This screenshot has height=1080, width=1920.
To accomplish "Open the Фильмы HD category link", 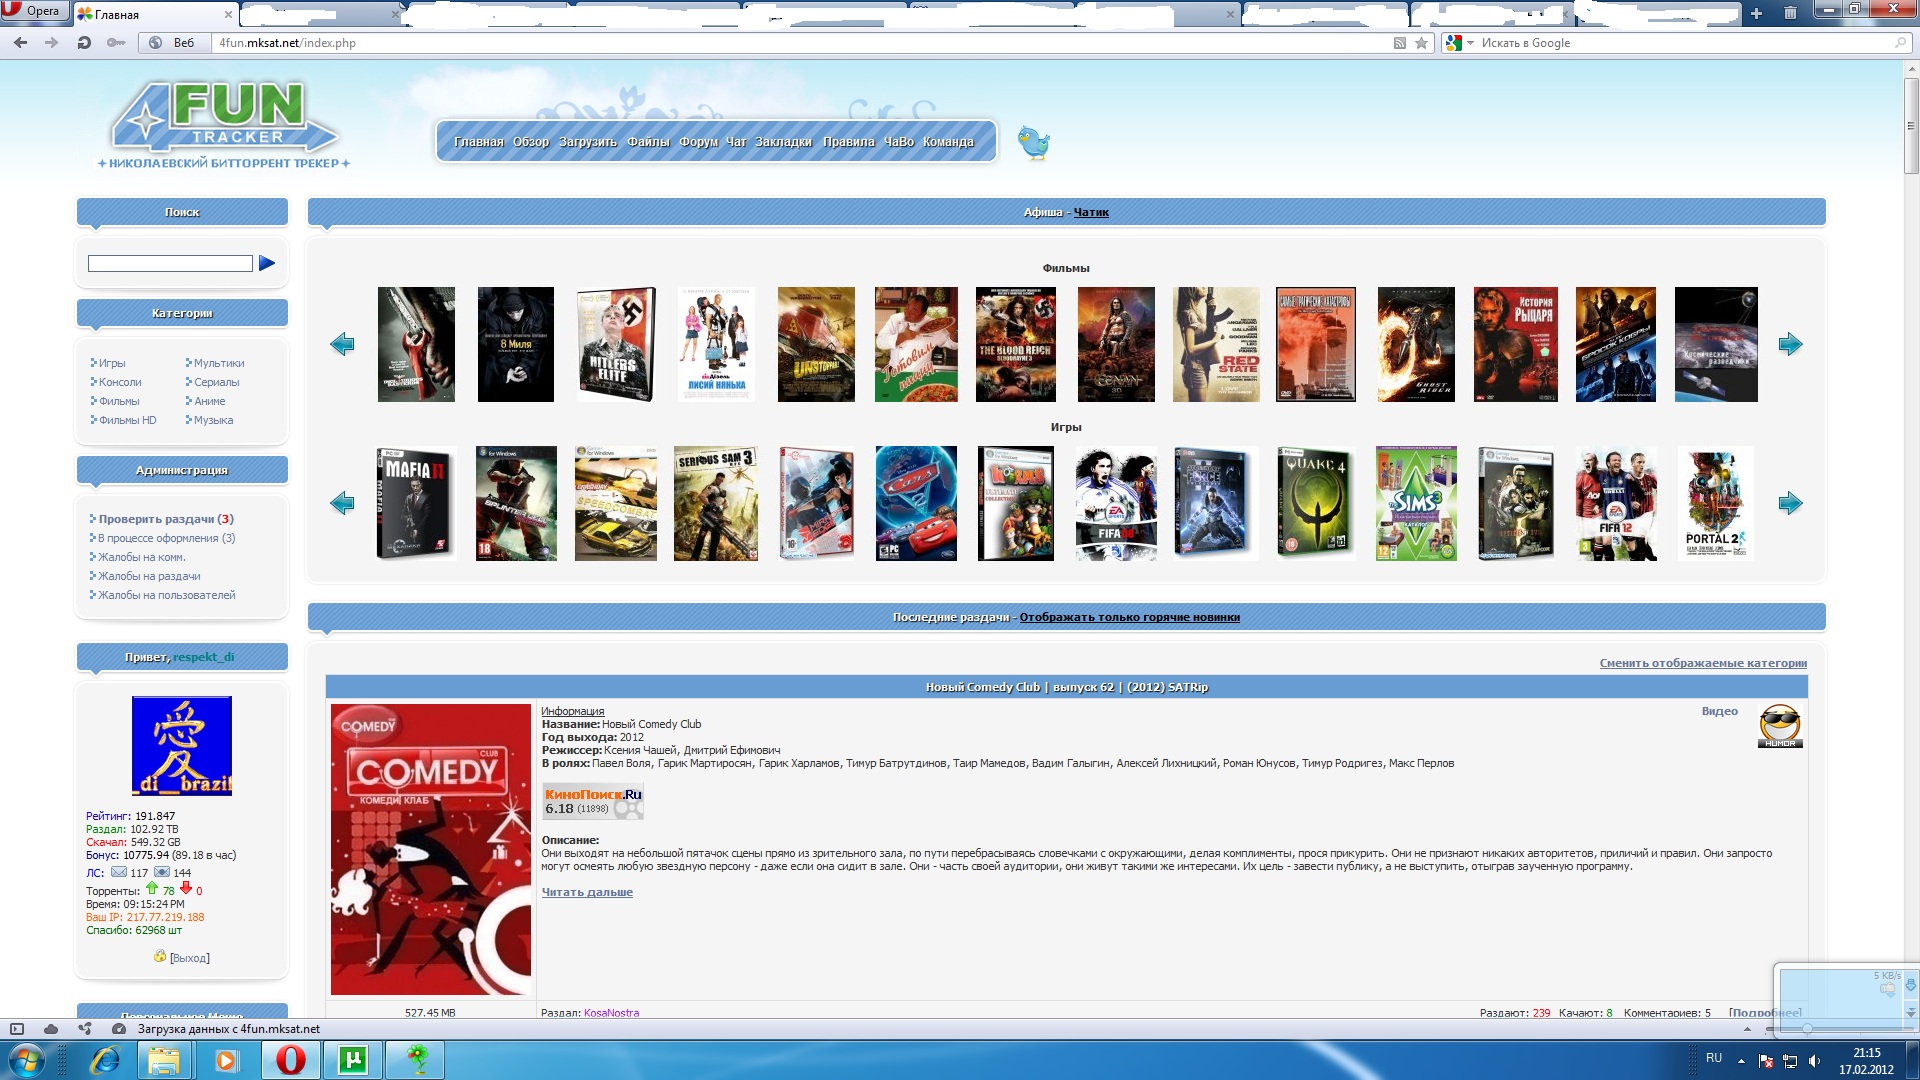I will point(127,420).
